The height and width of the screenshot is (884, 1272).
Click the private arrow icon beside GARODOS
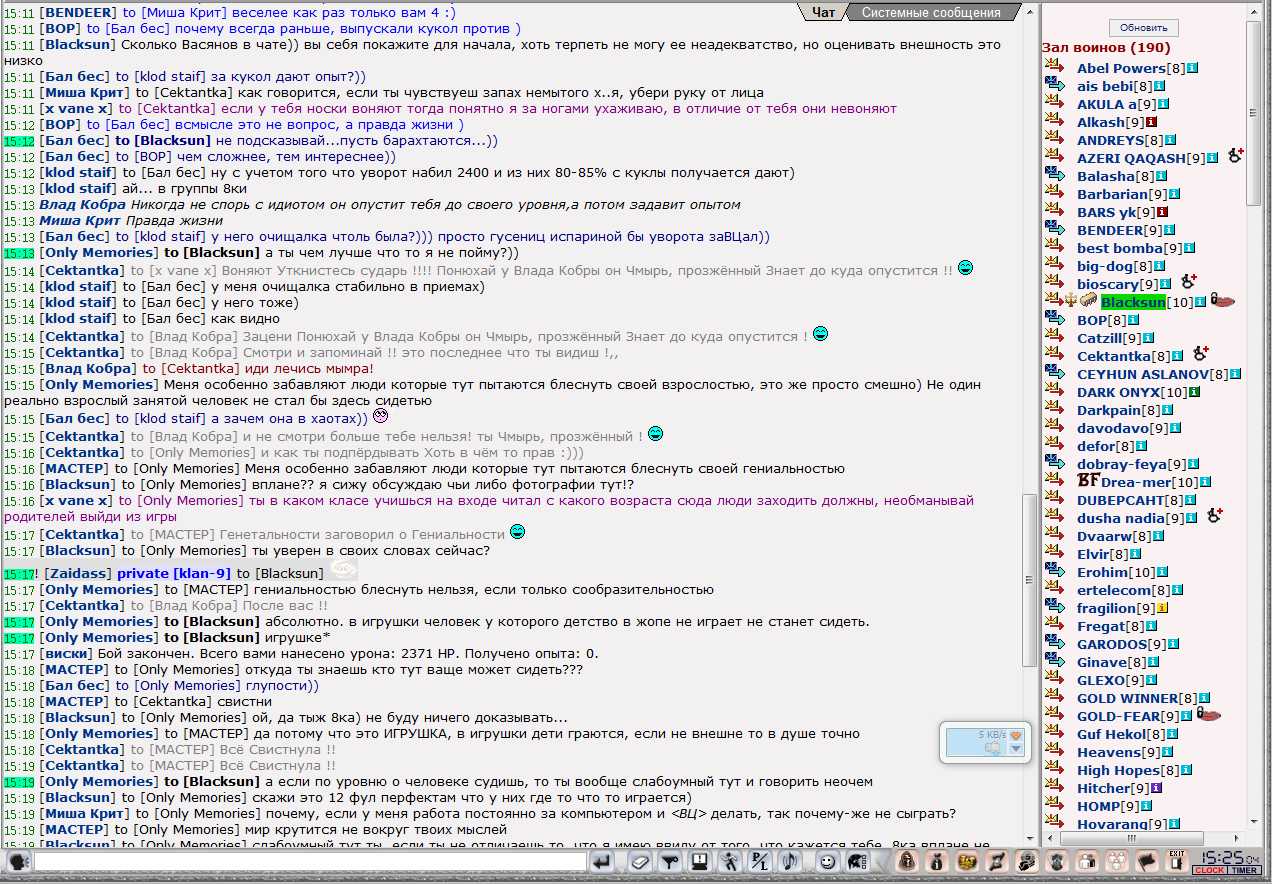point(1056,644)
